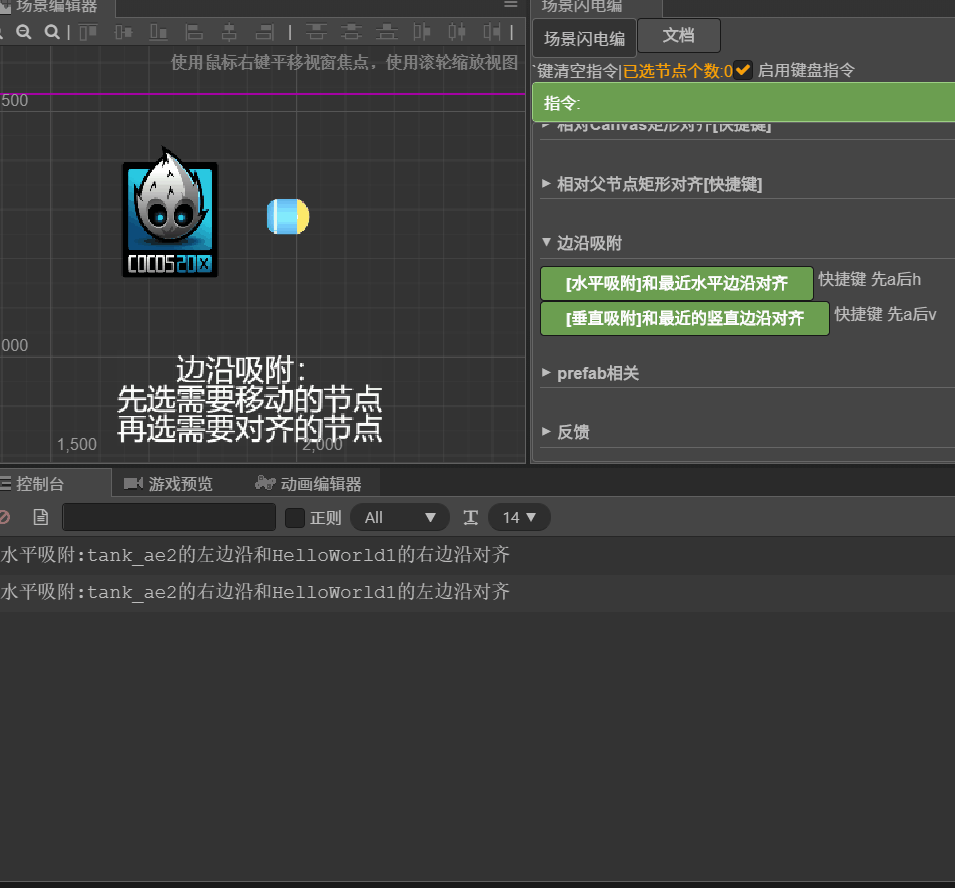955x888 pixels.
Task: Select the 场景闪电编 tab button
Action: click(584, 38)
